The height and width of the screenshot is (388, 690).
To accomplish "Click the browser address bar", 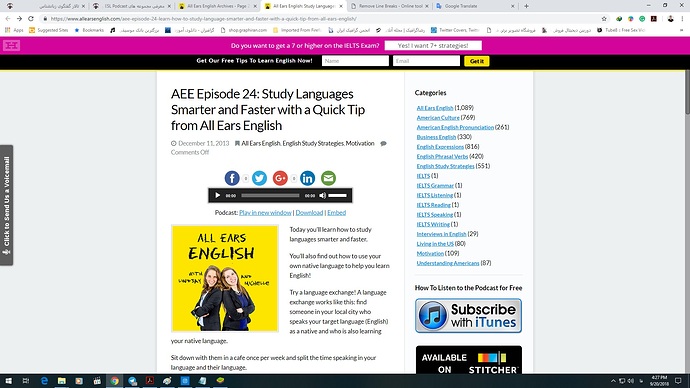I will click(x=321, y=19).
